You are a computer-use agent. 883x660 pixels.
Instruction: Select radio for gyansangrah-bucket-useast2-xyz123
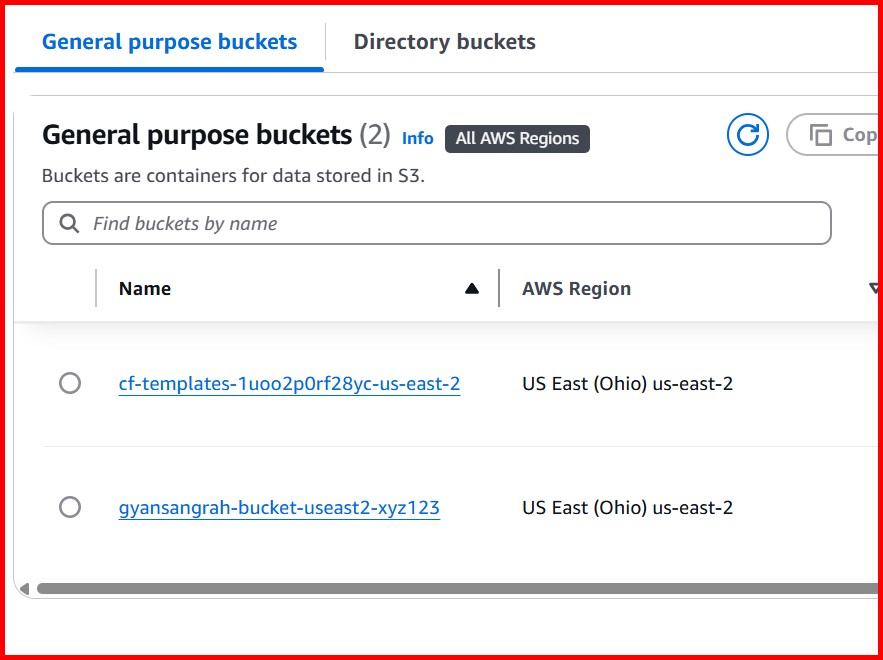click(x=70, y=507)
